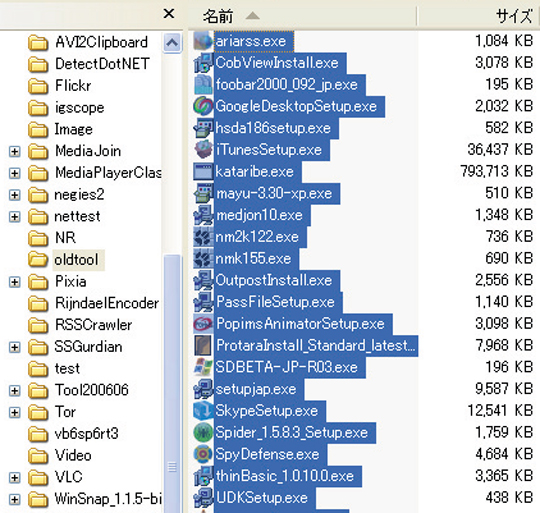The image size is (540, 513).
Task: Click the Spider_1.5.8.3_Setup.exe green icon
Action: pyautogui.click(x=203, y=432)
